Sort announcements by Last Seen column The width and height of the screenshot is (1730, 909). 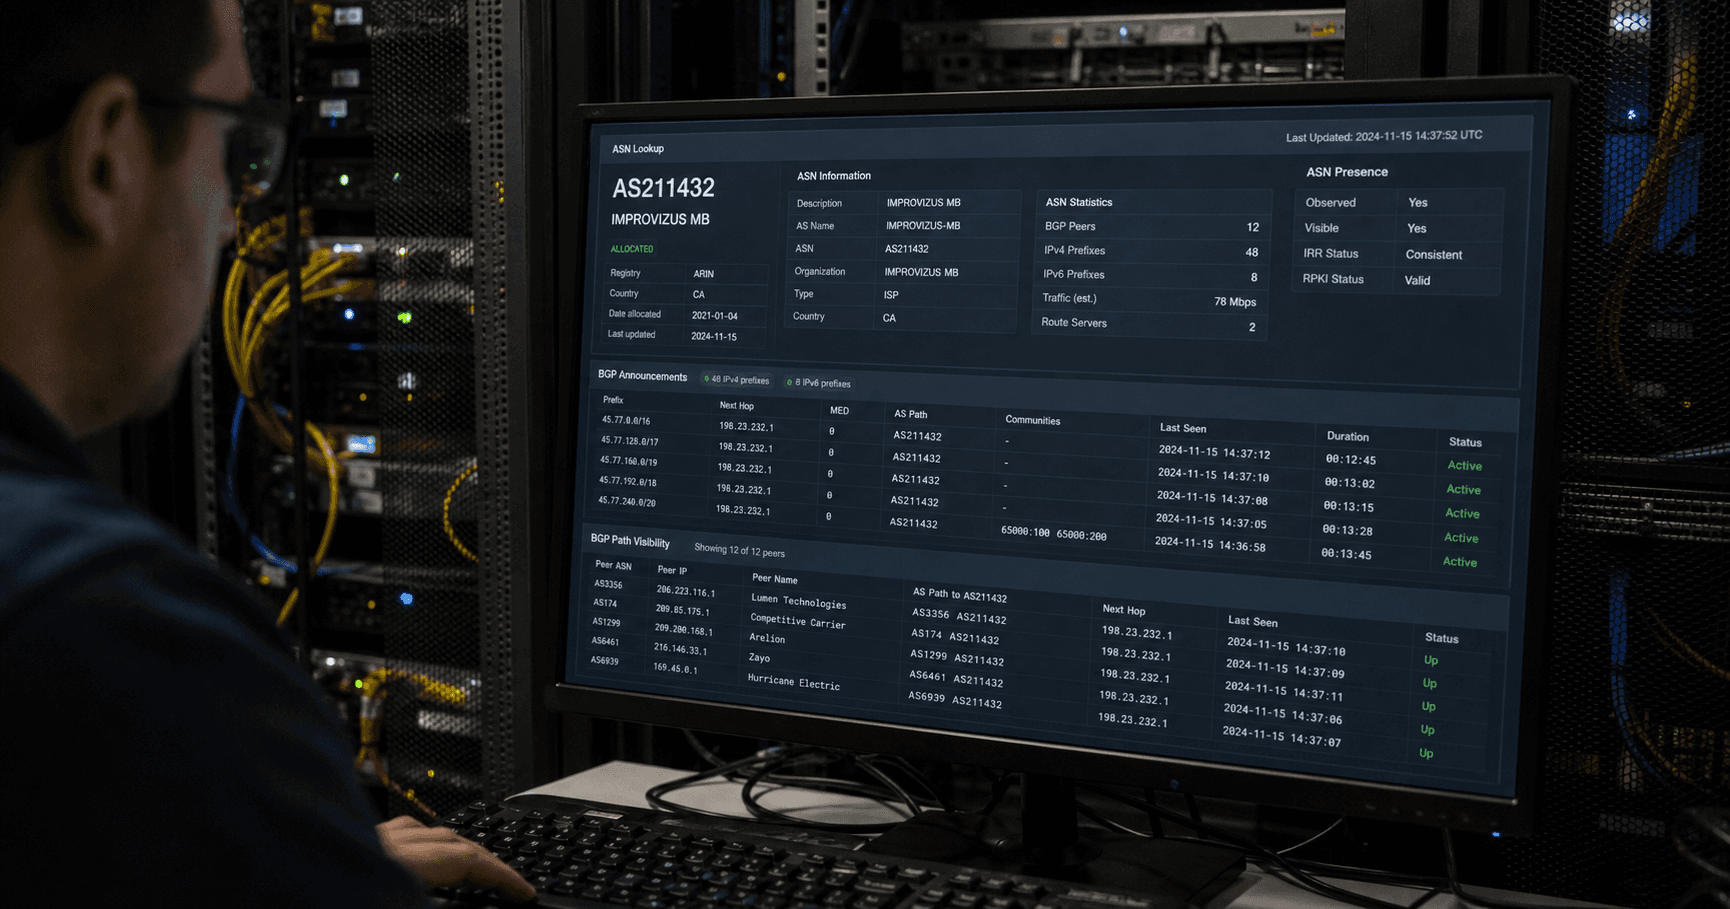pyautogui.click(x=1183, y=428)
